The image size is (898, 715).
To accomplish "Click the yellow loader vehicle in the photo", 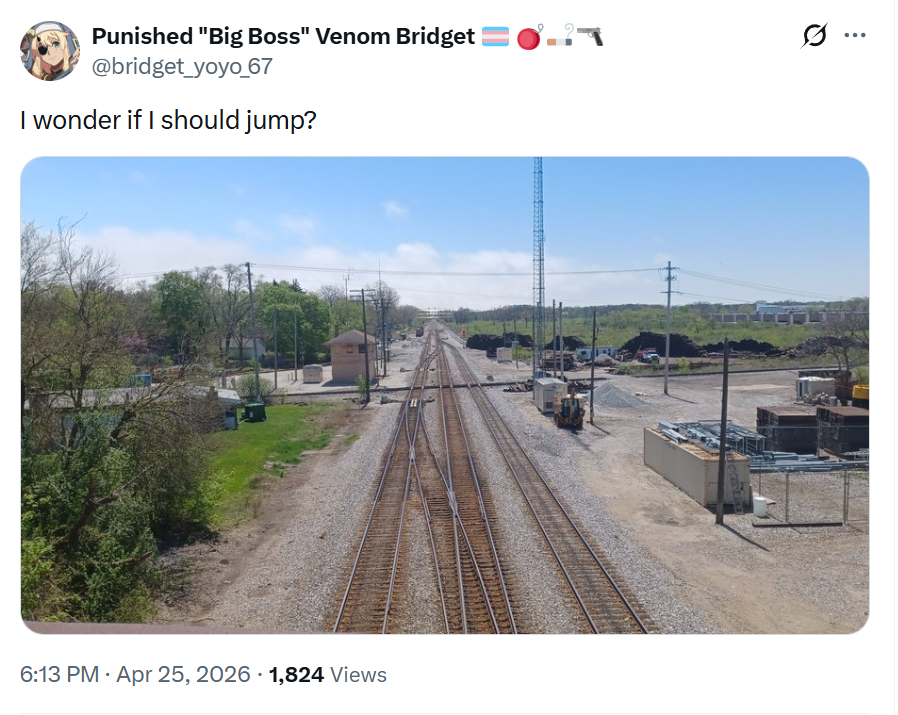I will (x=569, y=411).
